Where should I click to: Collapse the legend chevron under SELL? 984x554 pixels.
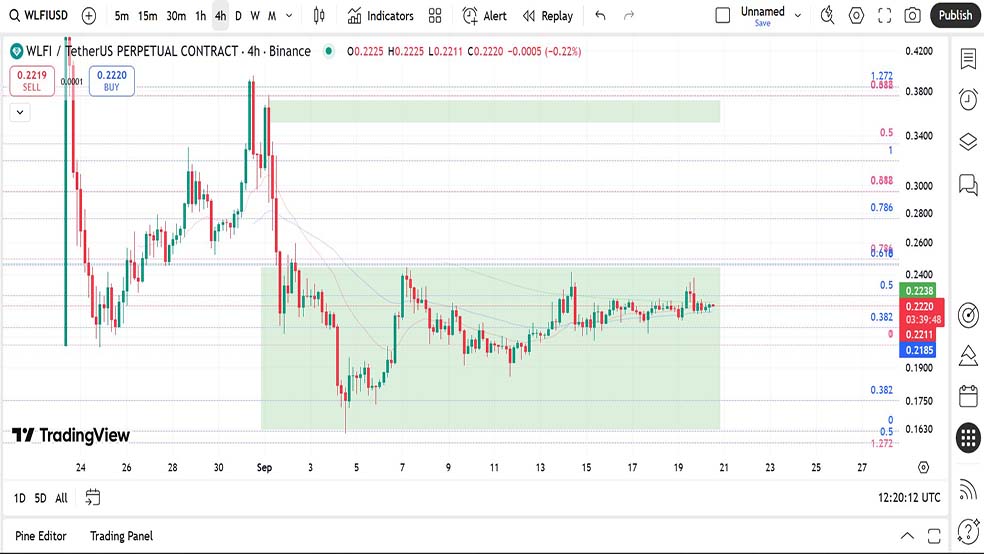(20, 112)
